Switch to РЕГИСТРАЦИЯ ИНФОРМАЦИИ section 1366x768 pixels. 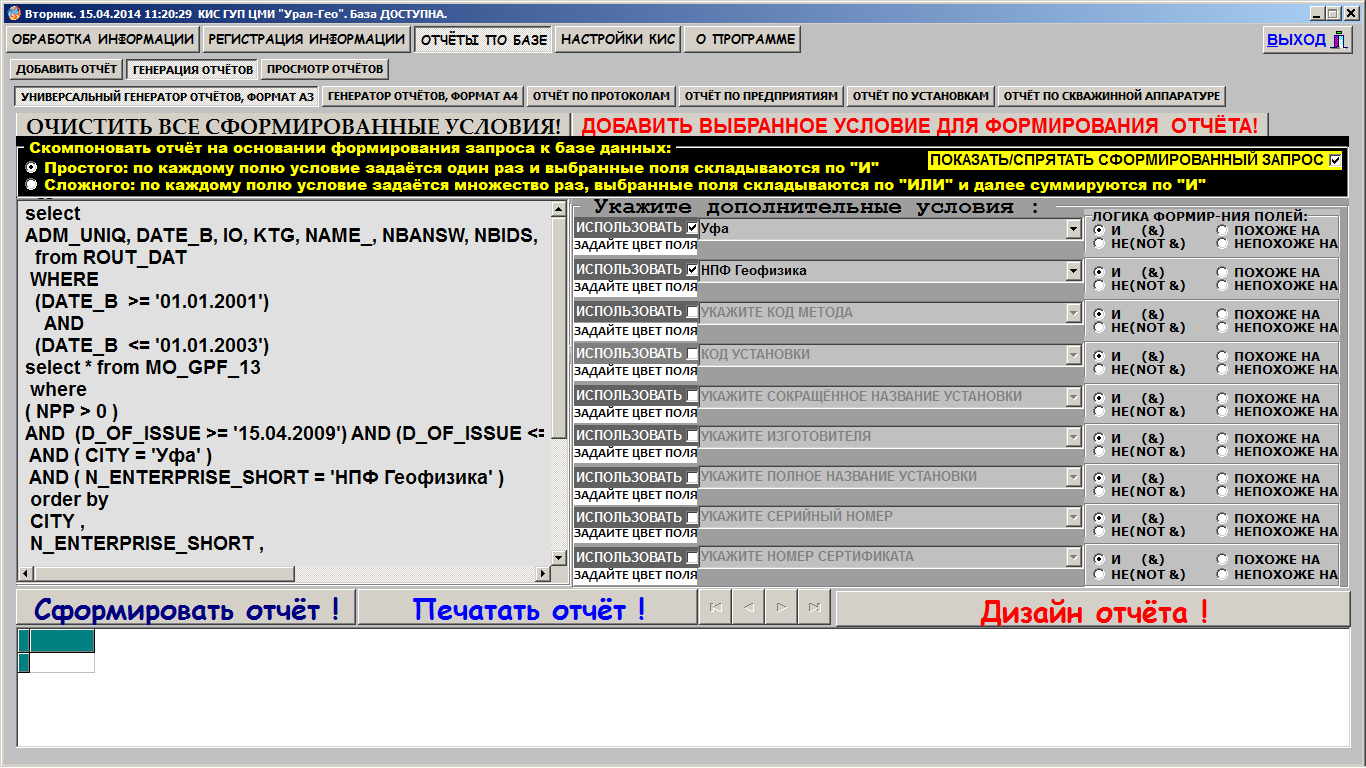[305, 39]
